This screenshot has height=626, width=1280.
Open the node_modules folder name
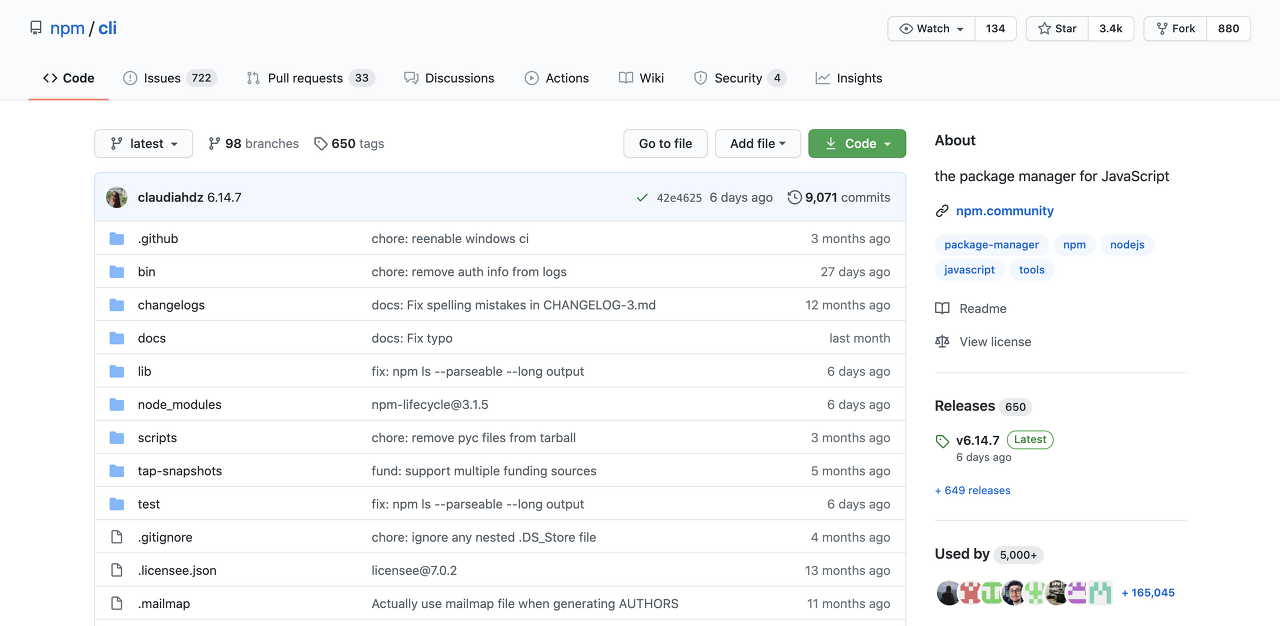[180, 405]
